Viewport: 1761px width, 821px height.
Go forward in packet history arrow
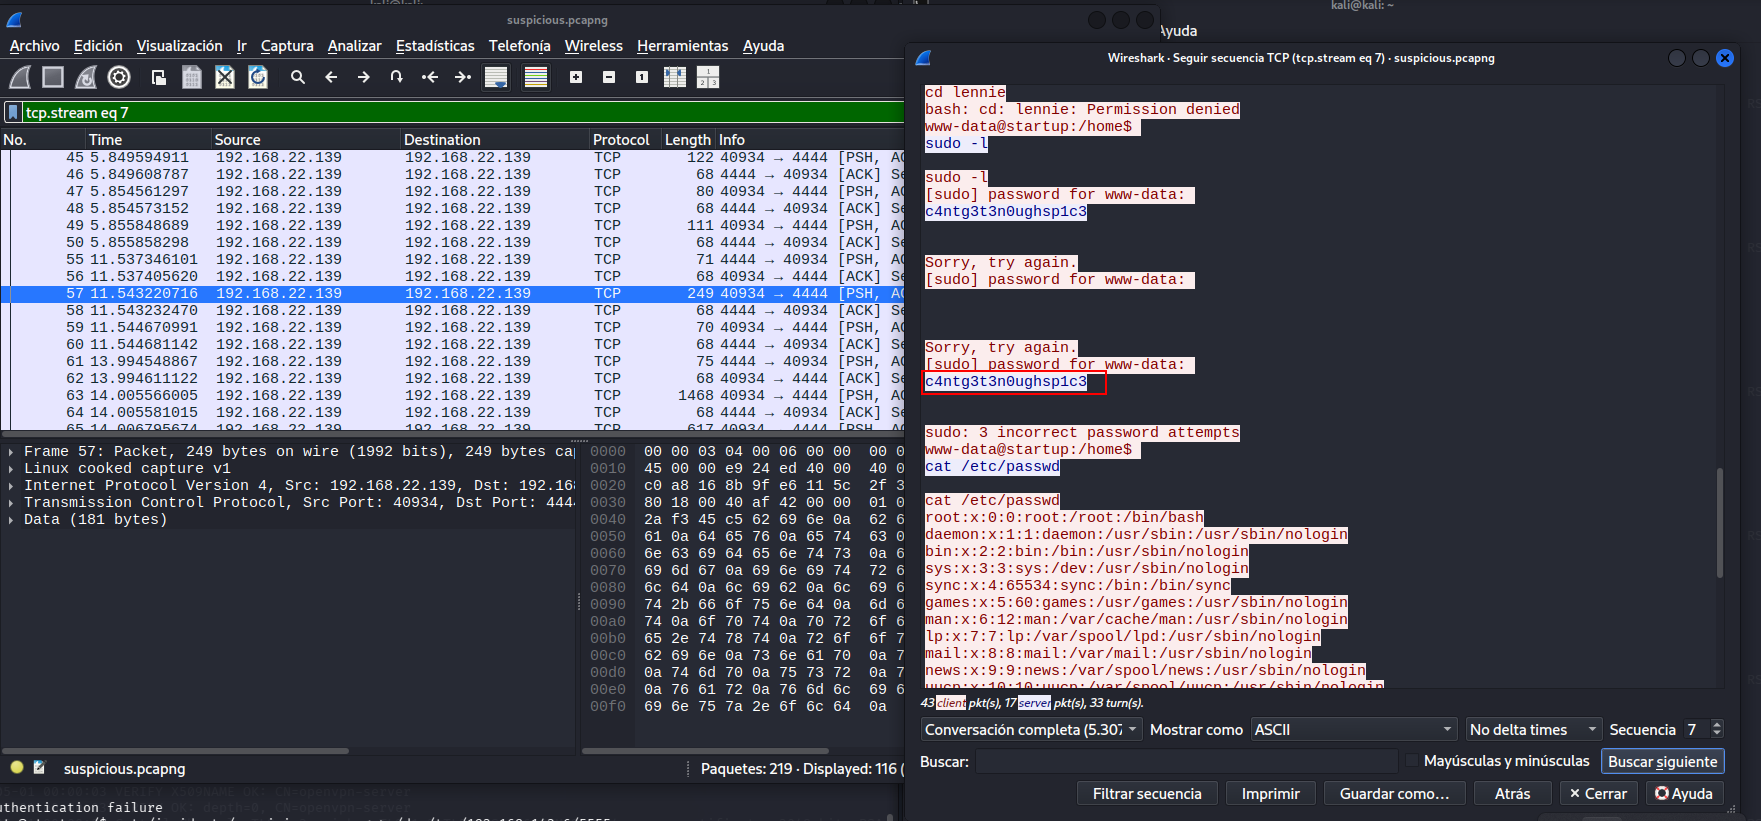click(364, 77)
